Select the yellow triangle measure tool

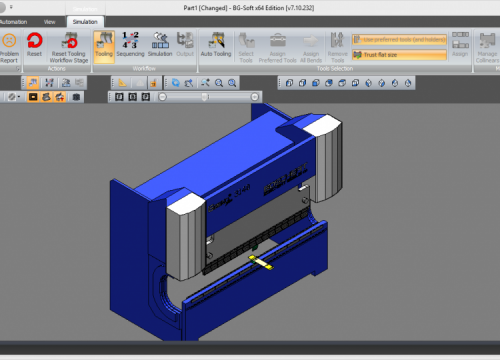click(x=122, y=83)
